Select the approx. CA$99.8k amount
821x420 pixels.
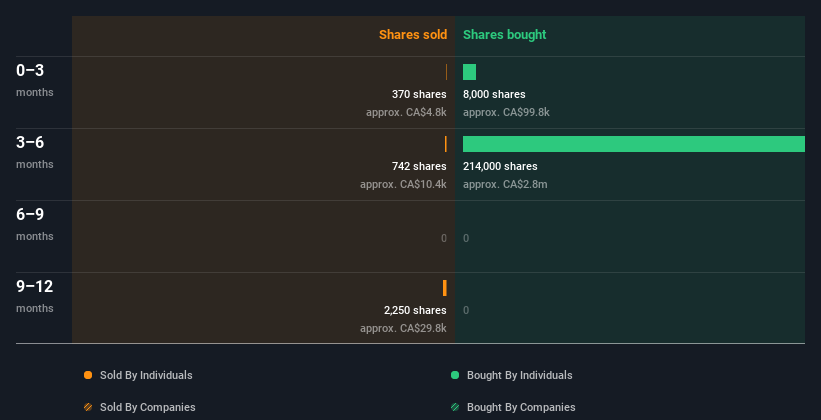pyautogui.click(x=506, y=112)
